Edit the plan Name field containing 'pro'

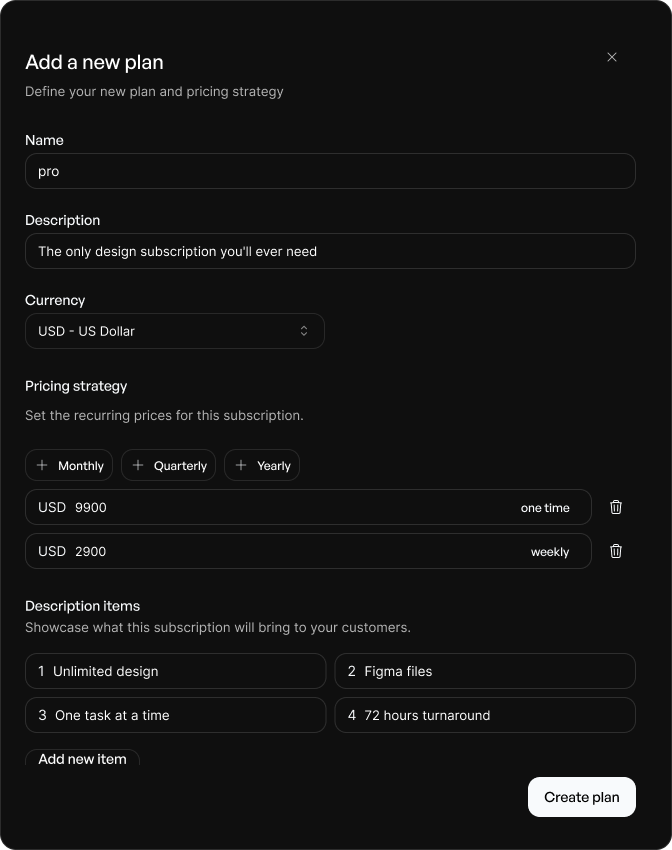pyautogui.click(x=330, y=171)
